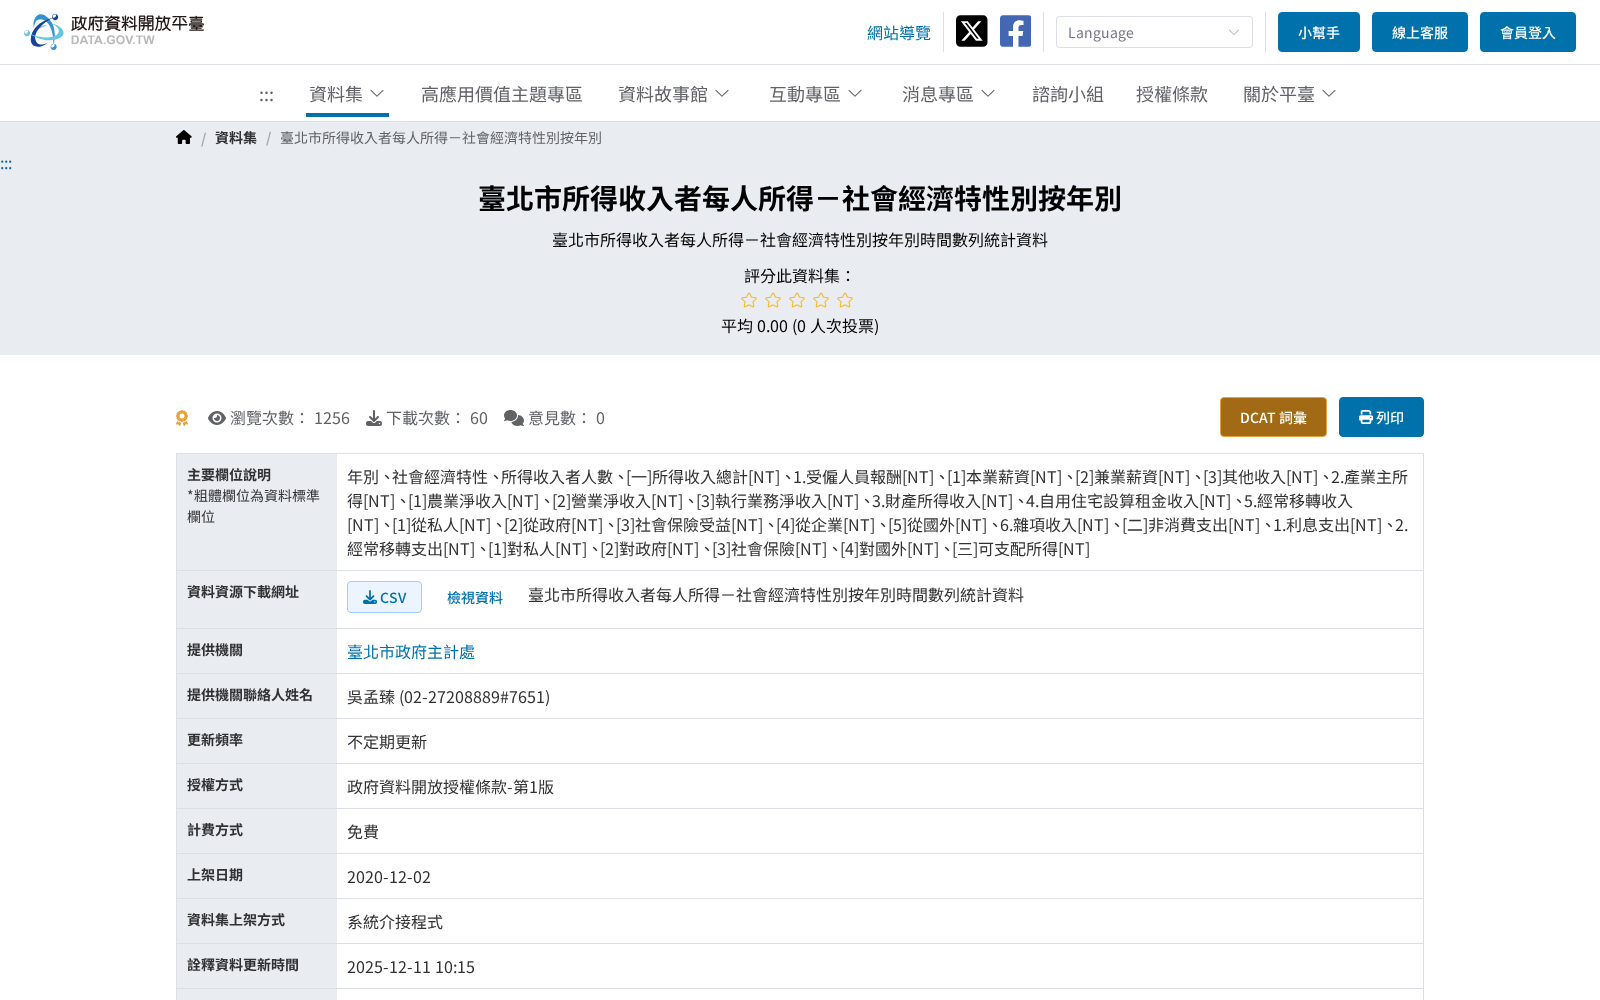
Task: Click the 詮釋資料更新時間 row label
Action: [243, 965]
